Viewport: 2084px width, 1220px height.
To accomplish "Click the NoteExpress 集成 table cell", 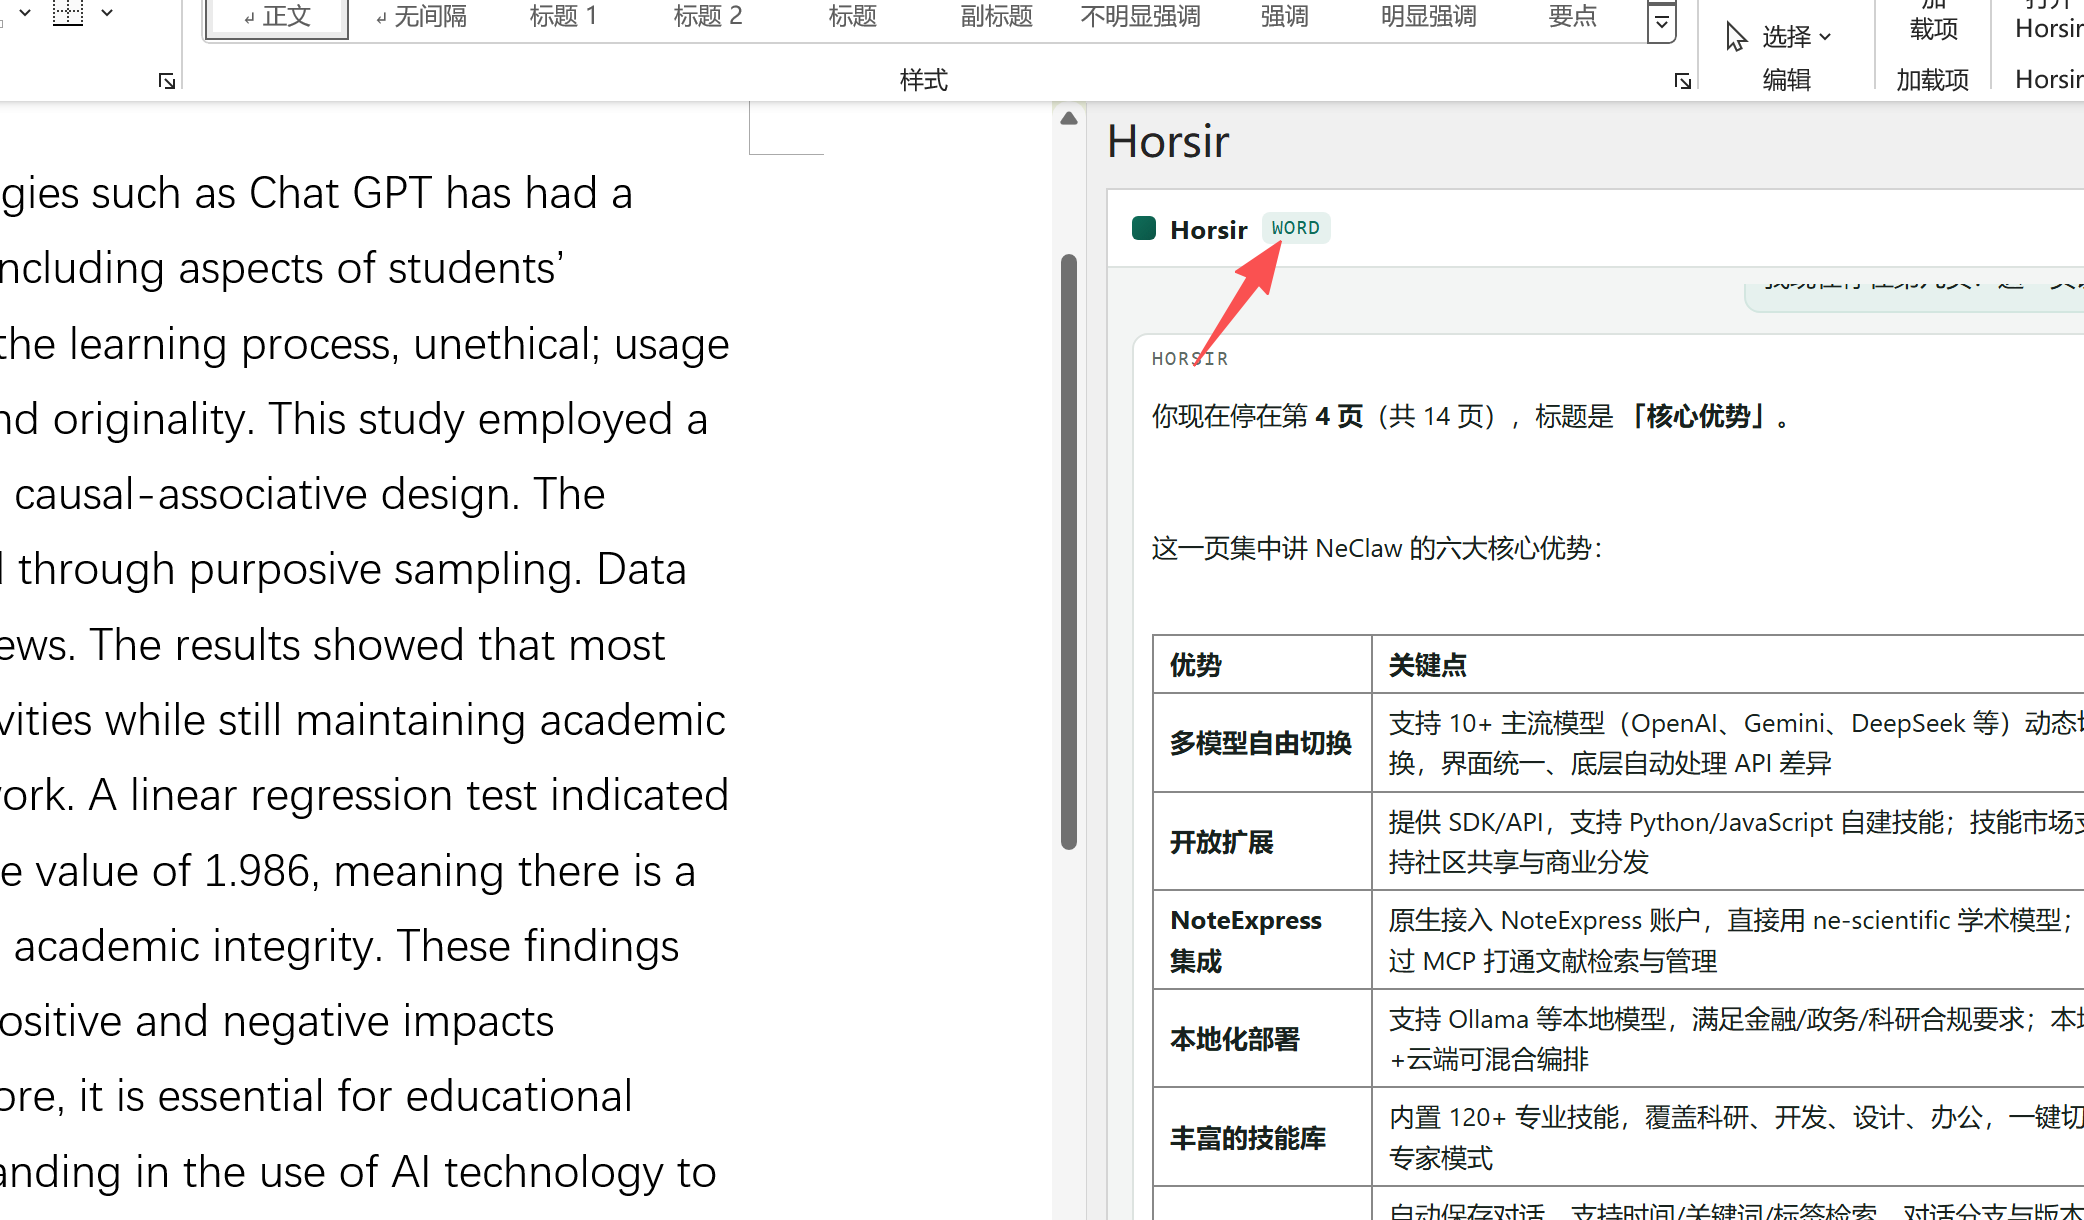I will 1261,940.
